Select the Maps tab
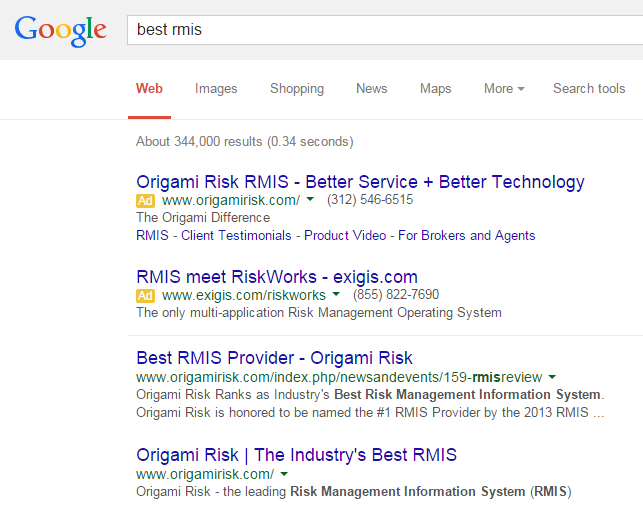Viewport: 643px width, 513px height. pyautogui.click(x=435, y=89)
